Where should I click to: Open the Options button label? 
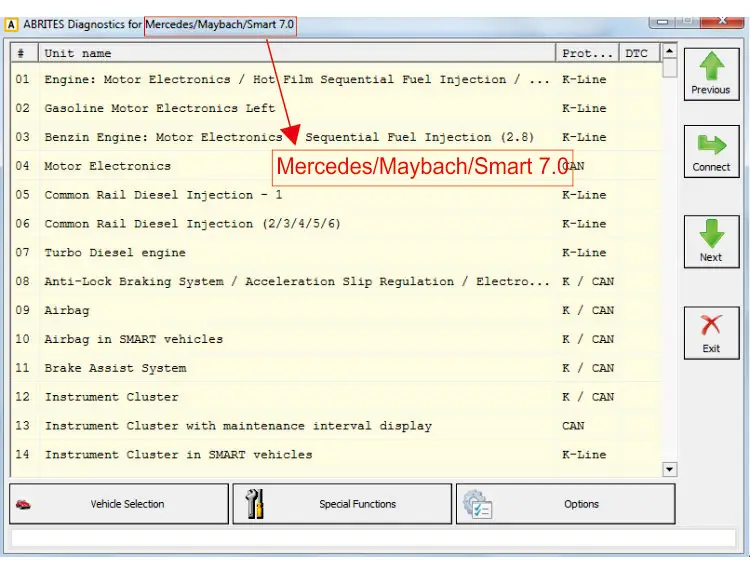pos(581,504)
